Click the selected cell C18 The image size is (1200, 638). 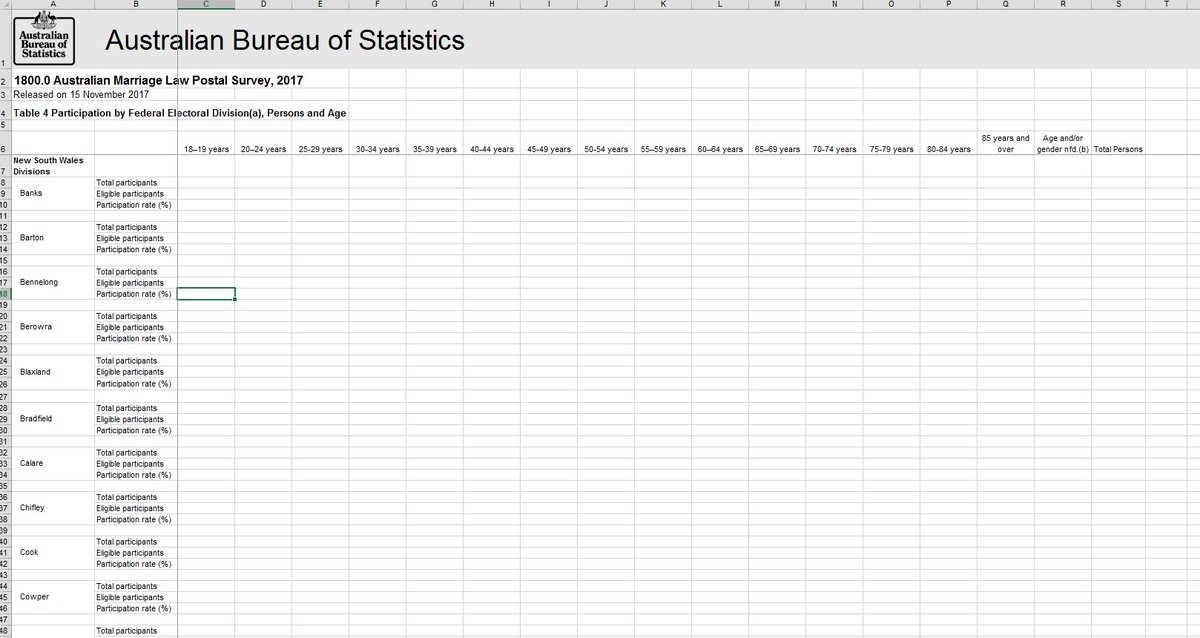coord(206,294)
